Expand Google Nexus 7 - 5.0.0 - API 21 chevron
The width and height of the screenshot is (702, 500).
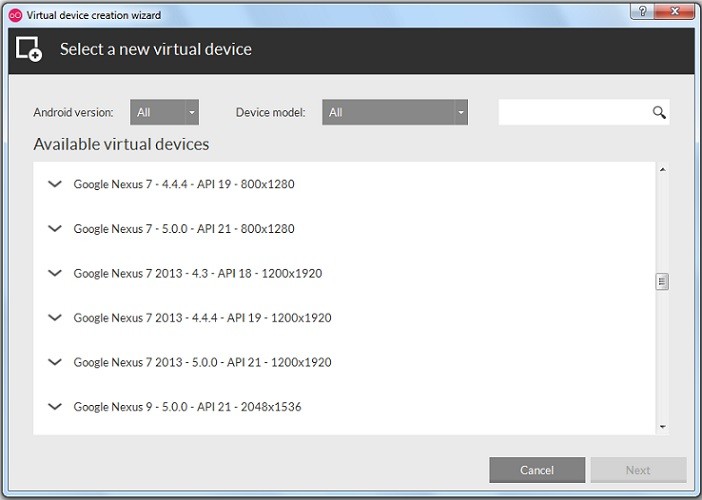click(55, 229)
